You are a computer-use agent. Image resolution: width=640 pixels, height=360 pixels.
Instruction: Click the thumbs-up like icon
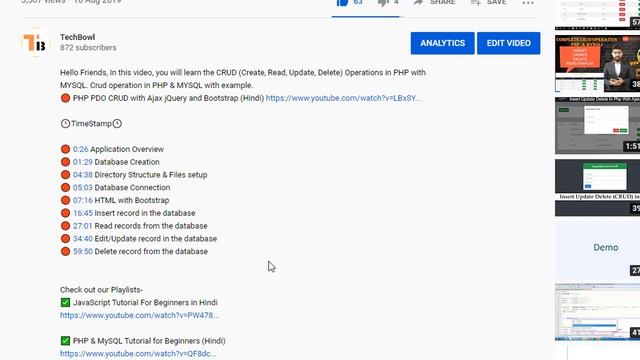(342, 2)
